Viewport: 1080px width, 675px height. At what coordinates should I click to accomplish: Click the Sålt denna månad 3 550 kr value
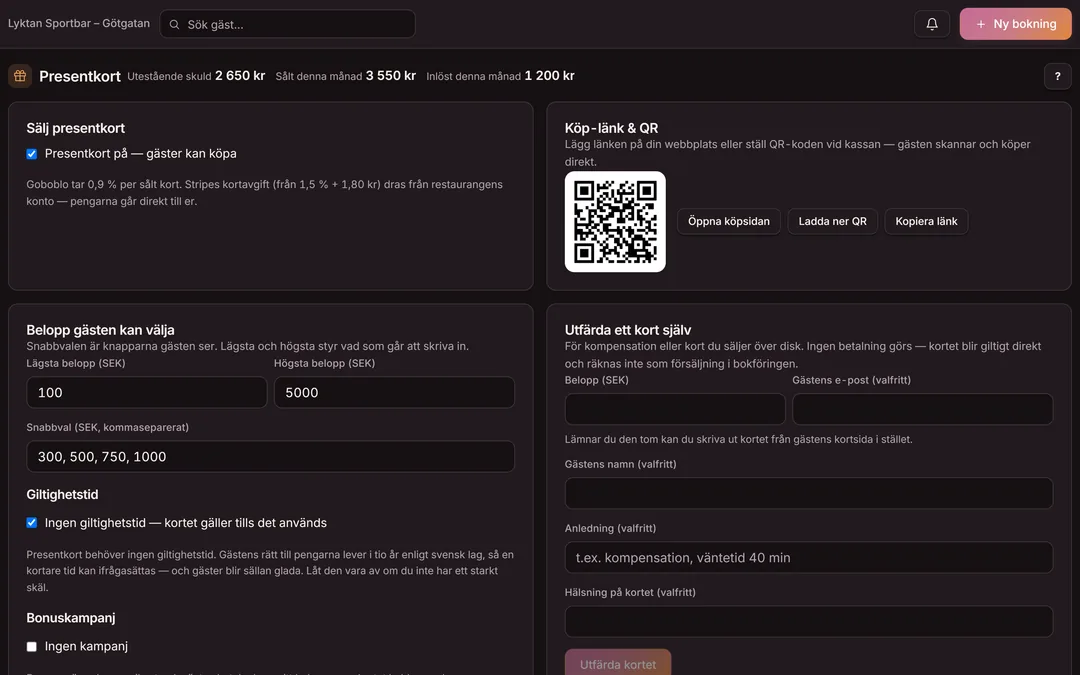pyautogui.click(x=391, y=76)
